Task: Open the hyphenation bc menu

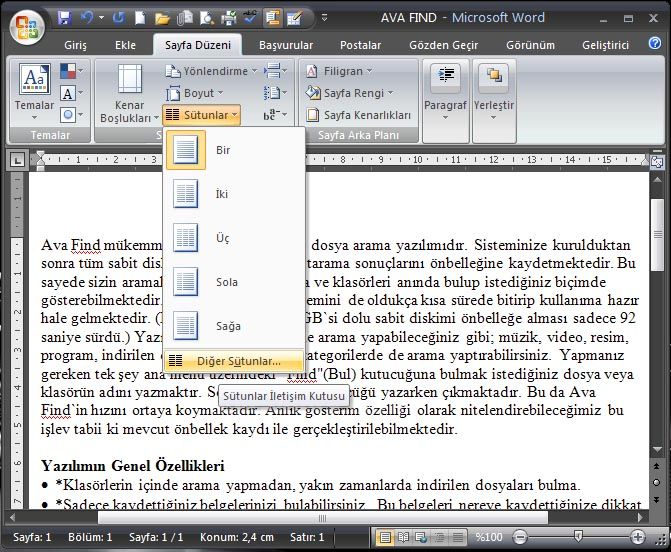Action: coord(275,115)
